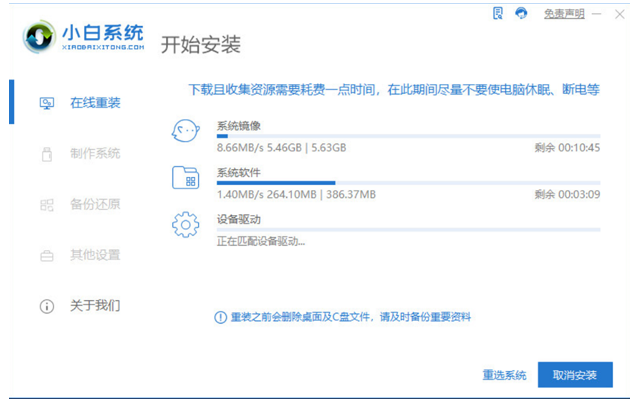630x400 pixels.
Task: Click the XIAOBAIXITONG.COM logo text
Action: click(103, 47)
